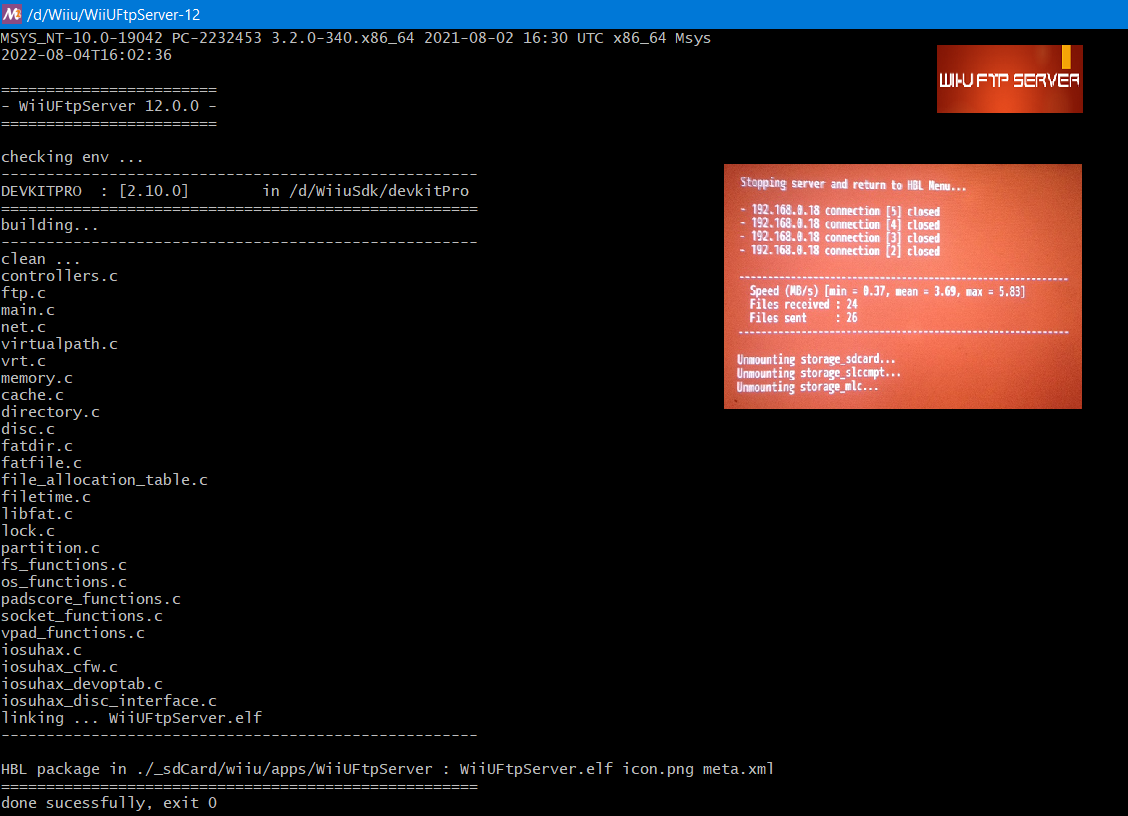Click the vrt.c line

point(23,361)
